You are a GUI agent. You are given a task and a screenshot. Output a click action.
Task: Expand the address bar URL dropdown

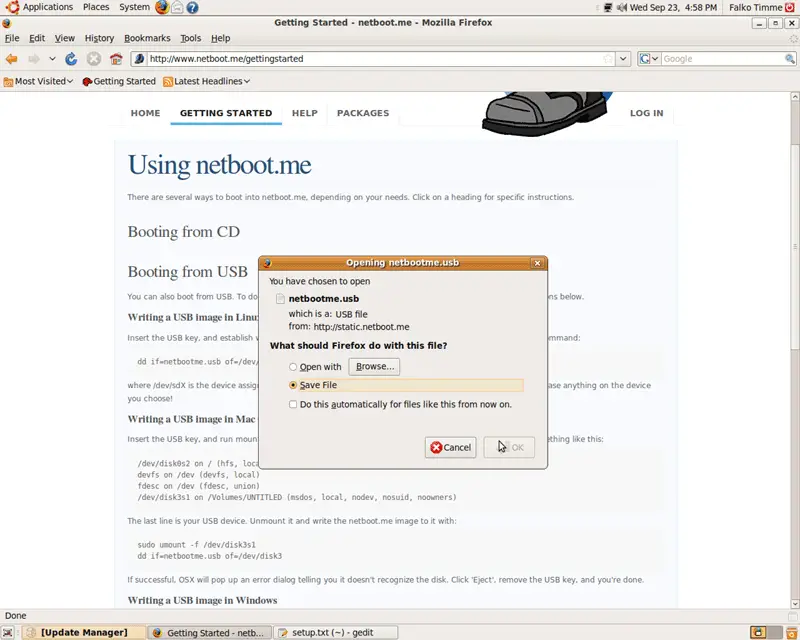click(x=623, y=59)
